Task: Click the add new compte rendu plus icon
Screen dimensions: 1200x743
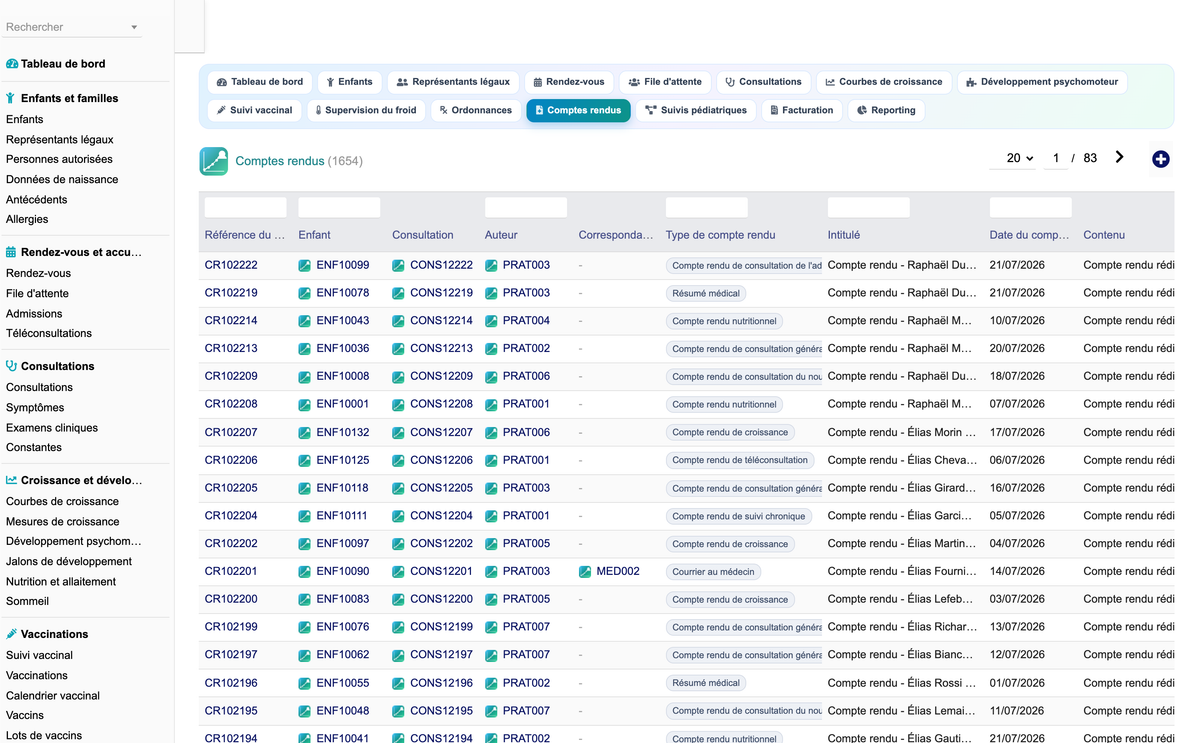Action: point(1160,159)
